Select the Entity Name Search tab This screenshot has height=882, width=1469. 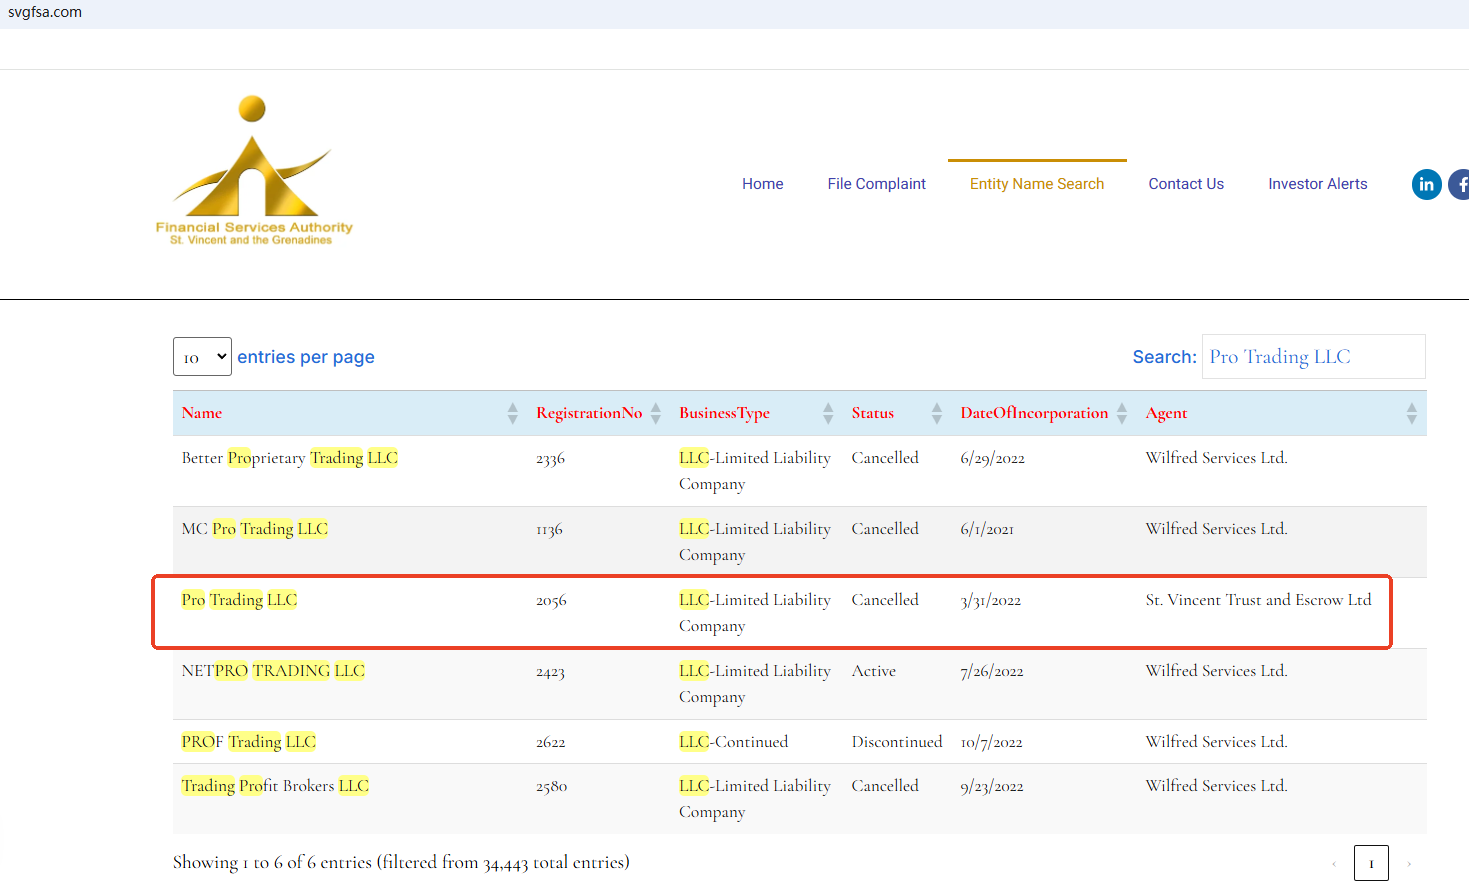tap(1037, 184)
